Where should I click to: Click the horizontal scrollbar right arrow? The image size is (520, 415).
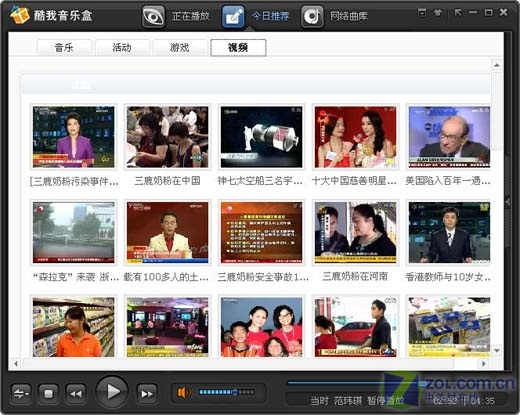click(483, 363)
